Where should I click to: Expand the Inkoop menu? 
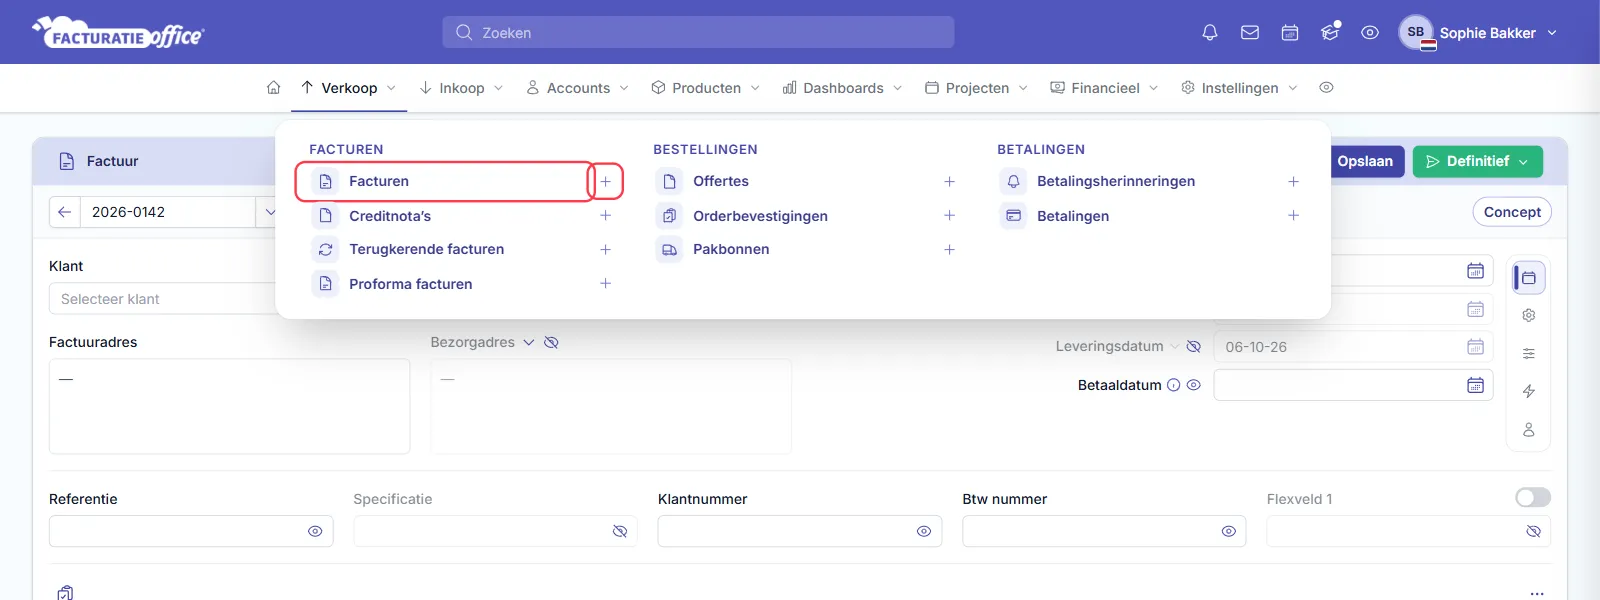point(461,88)
